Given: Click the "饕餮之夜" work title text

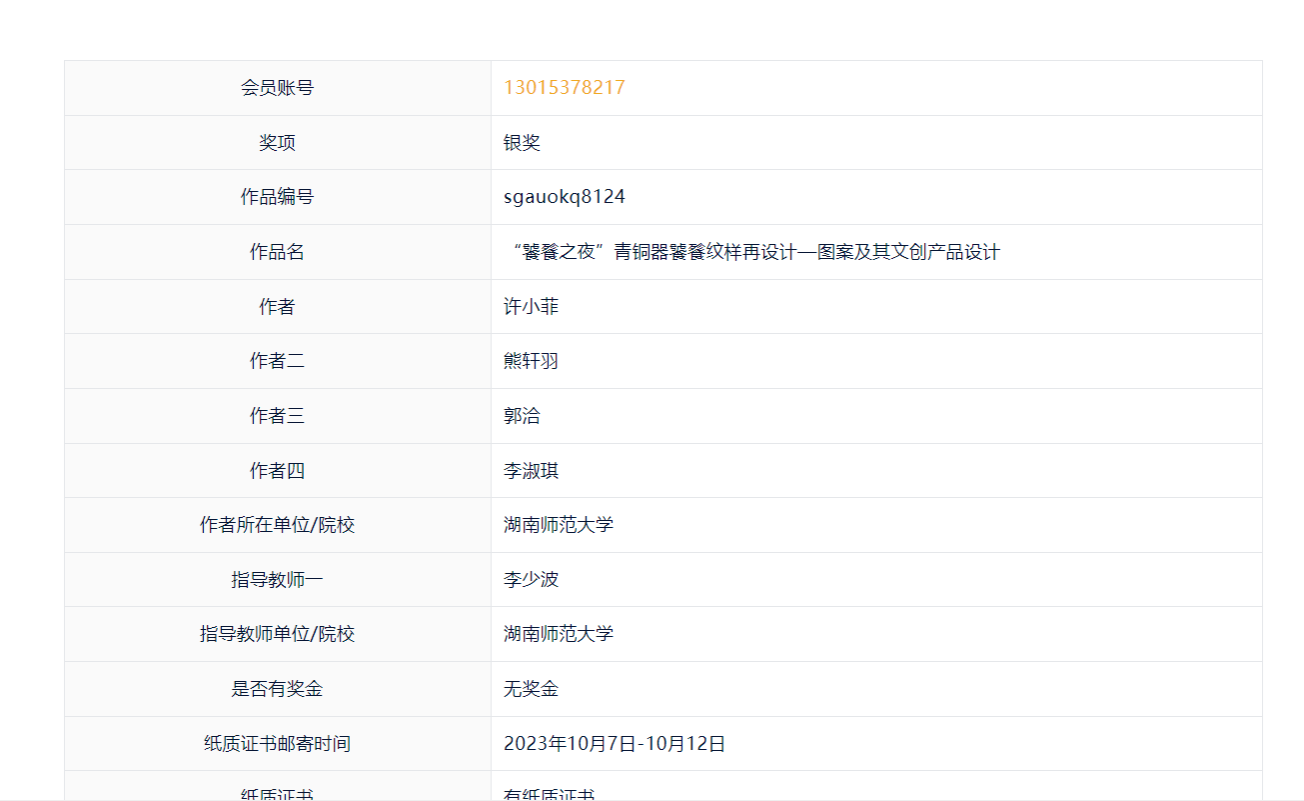Looking at the screenshot, I should pos(754,252).
